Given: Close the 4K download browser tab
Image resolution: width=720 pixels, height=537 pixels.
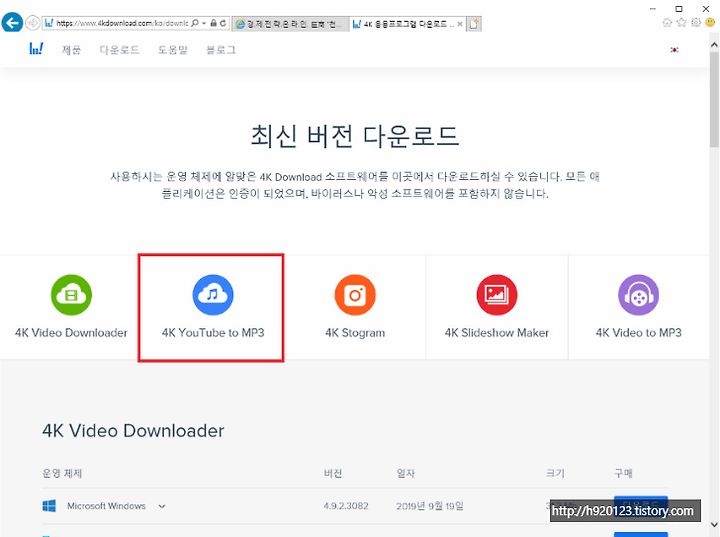Looking at the screenshot, I should click(460, 24).
